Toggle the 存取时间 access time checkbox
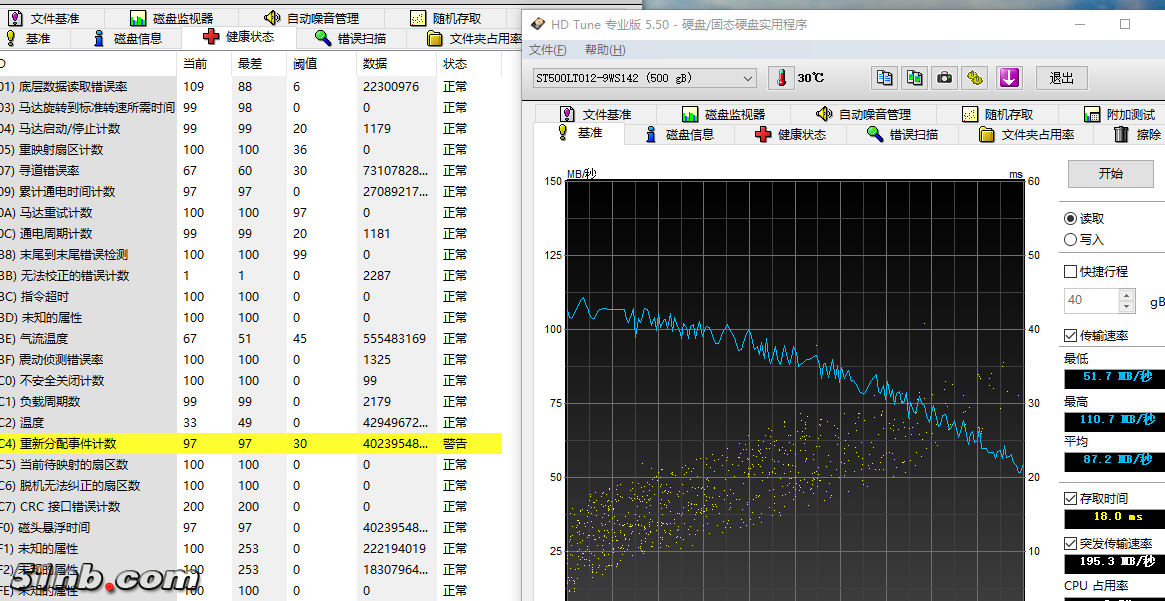 (1071, 498)
